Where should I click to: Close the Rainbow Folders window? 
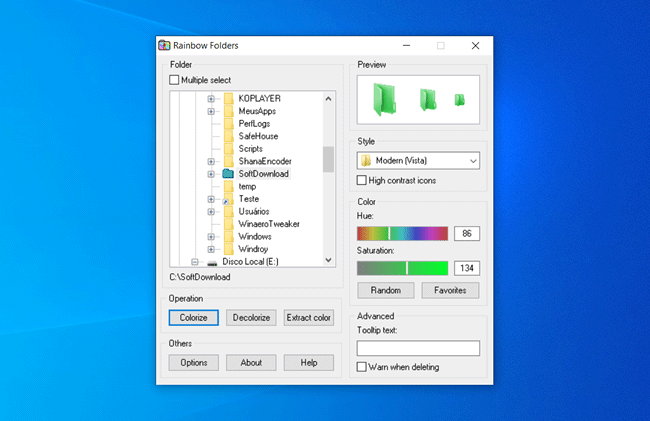click(x=475, y=45)
